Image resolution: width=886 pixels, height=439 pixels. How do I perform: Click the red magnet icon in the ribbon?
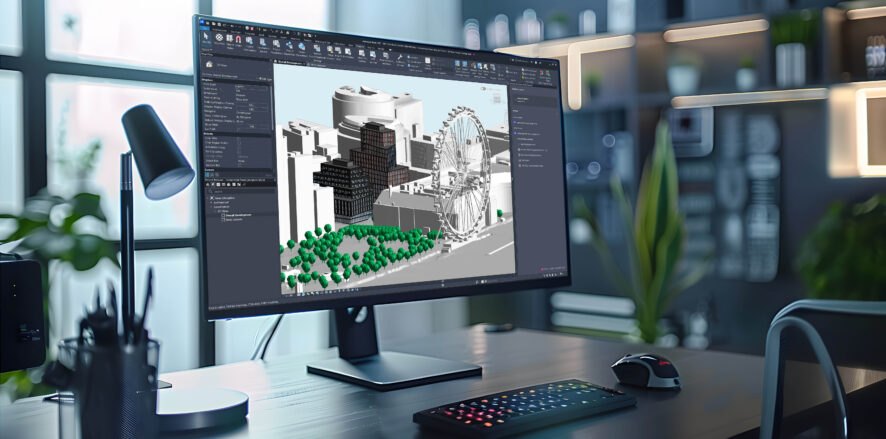(238, 40)
